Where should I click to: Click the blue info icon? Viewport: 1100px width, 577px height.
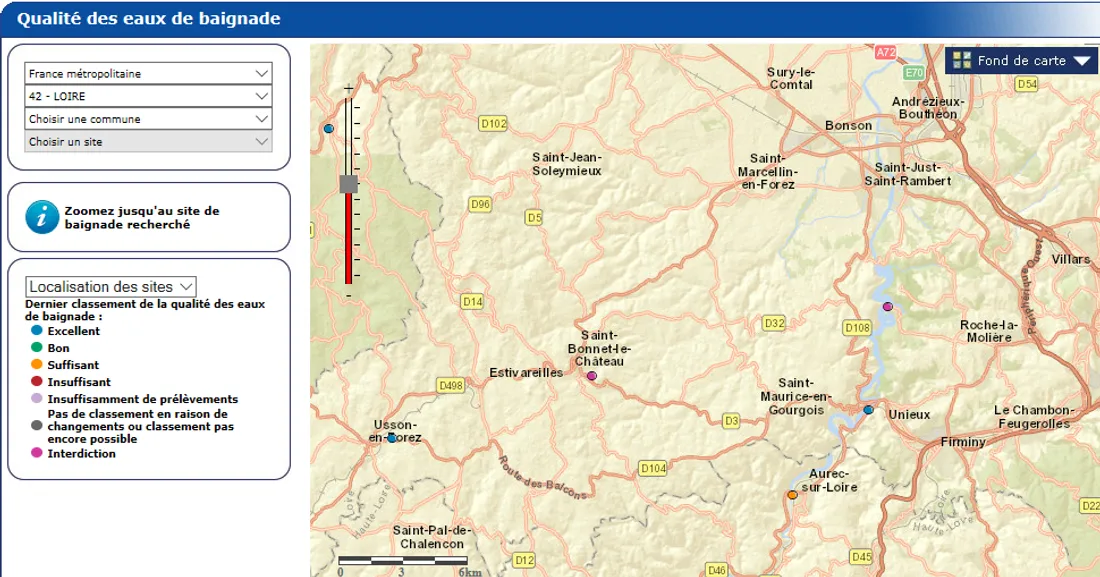(42, 217)
